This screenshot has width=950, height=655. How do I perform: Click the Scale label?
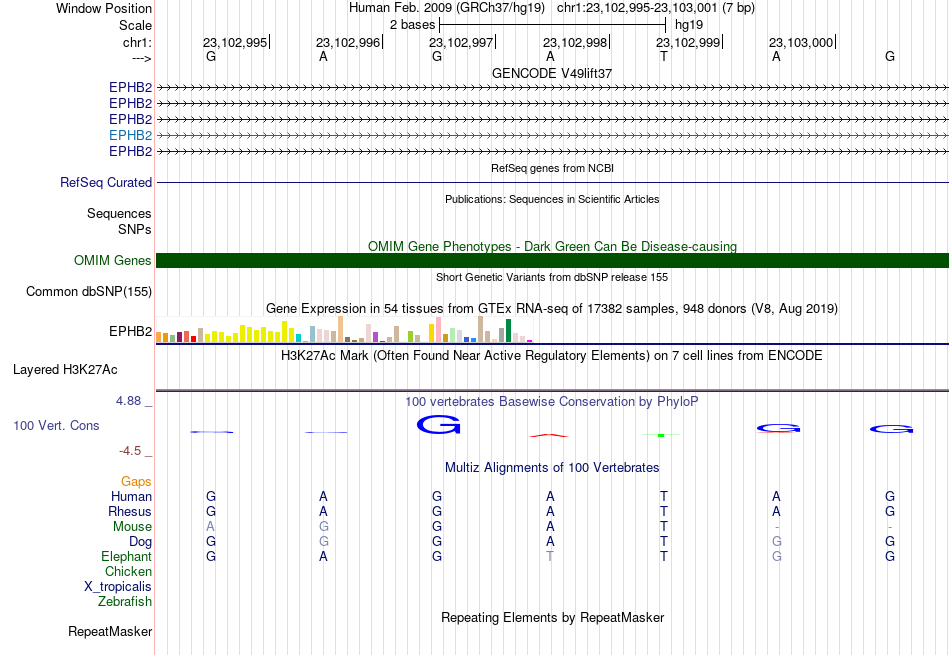pos(135,25)
